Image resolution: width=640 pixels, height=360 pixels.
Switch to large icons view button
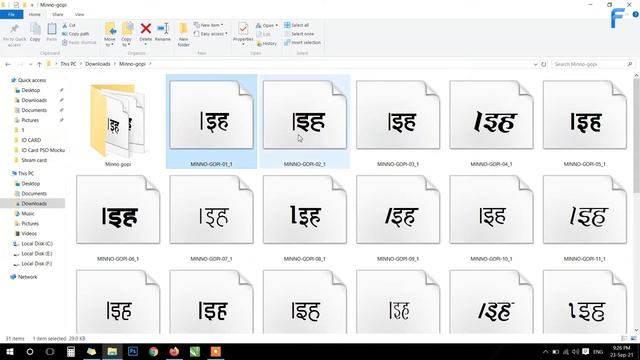(x=633, y=338)
